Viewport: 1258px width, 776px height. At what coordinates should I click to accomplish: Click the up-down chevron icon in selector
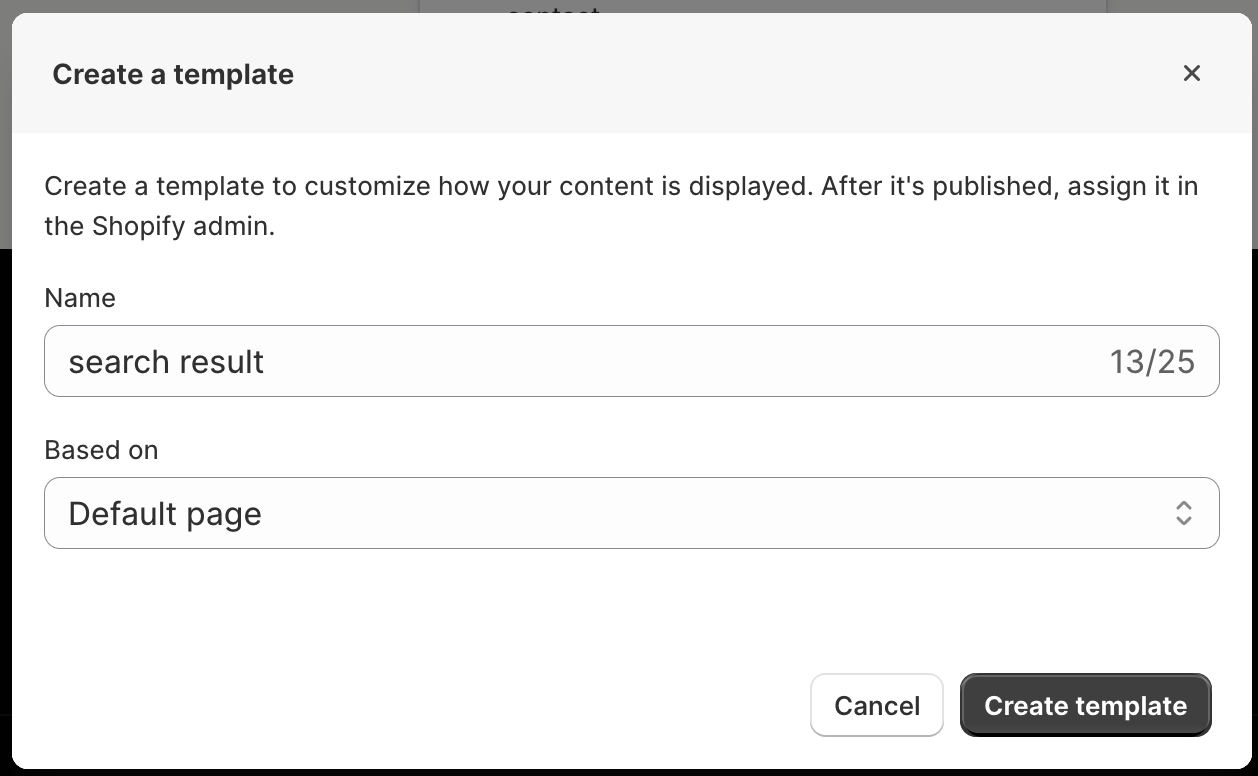click(1184, 513)
